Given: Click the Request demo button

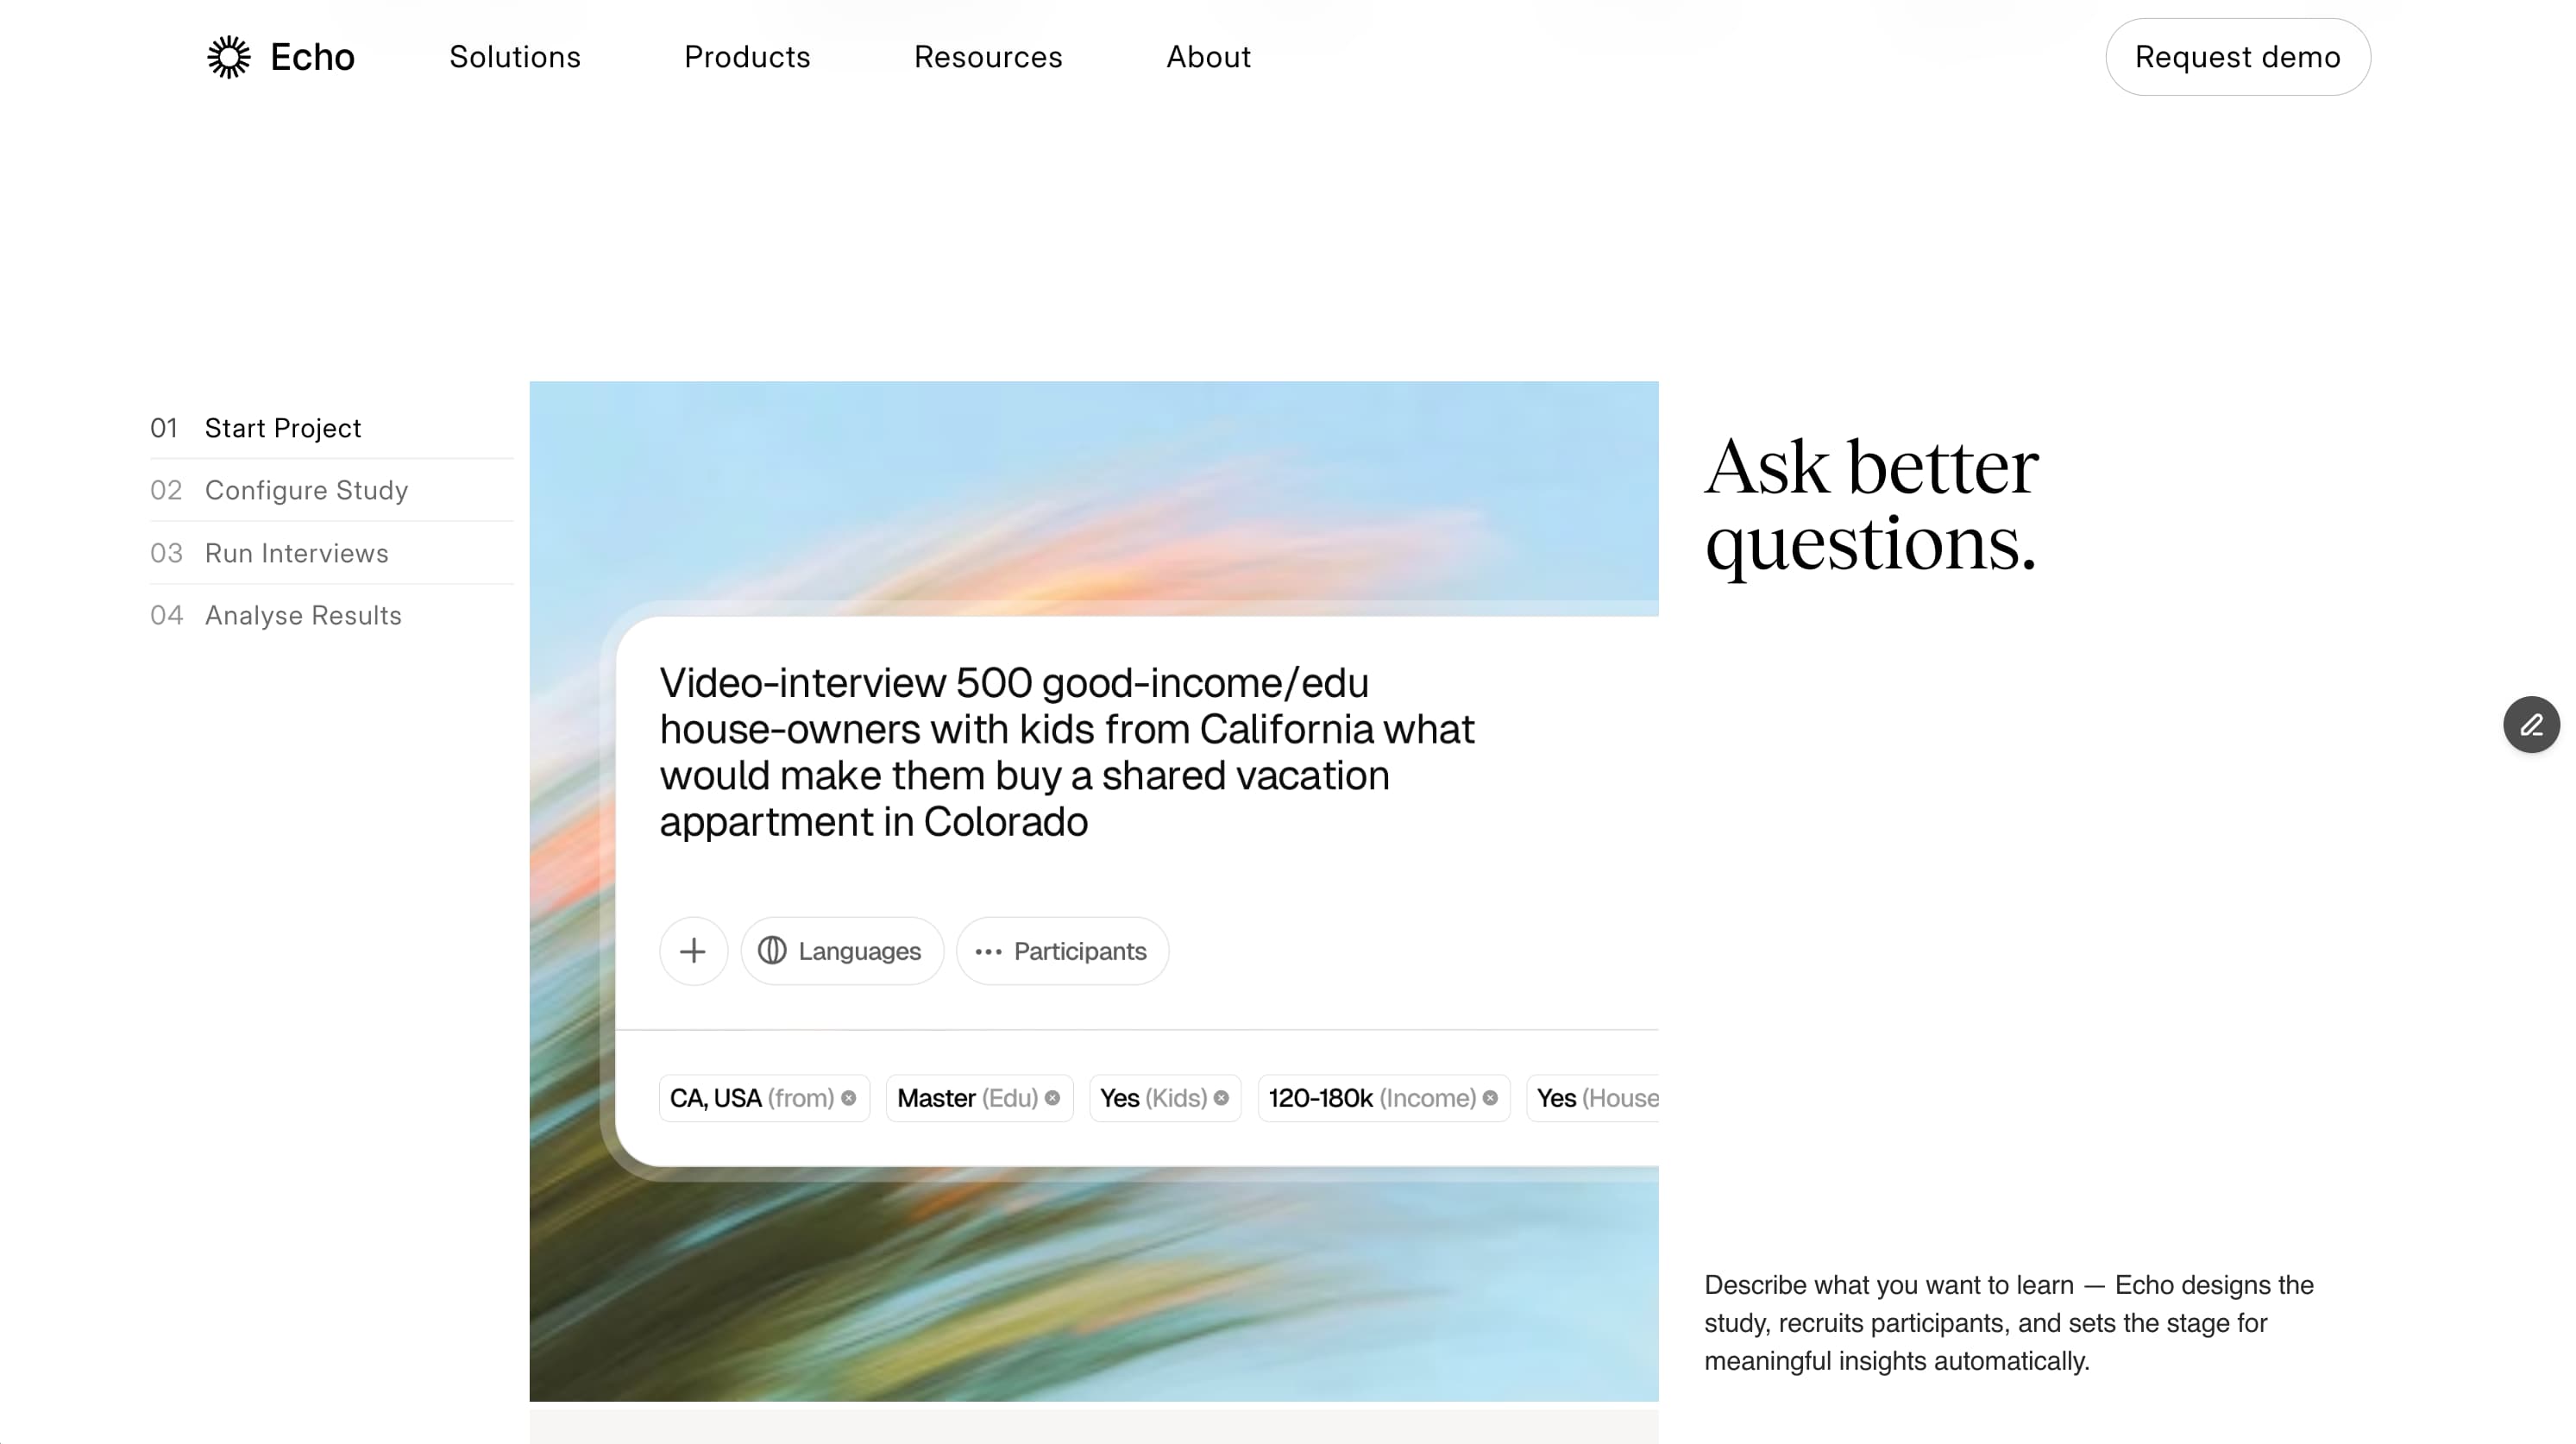Looking at the screenshot, I should click(2237, 57).
